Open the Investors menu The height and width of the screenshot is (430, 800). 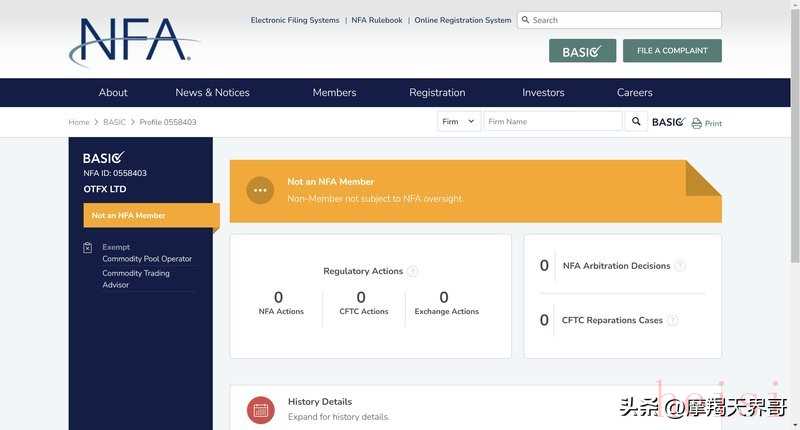pos(543,93)
